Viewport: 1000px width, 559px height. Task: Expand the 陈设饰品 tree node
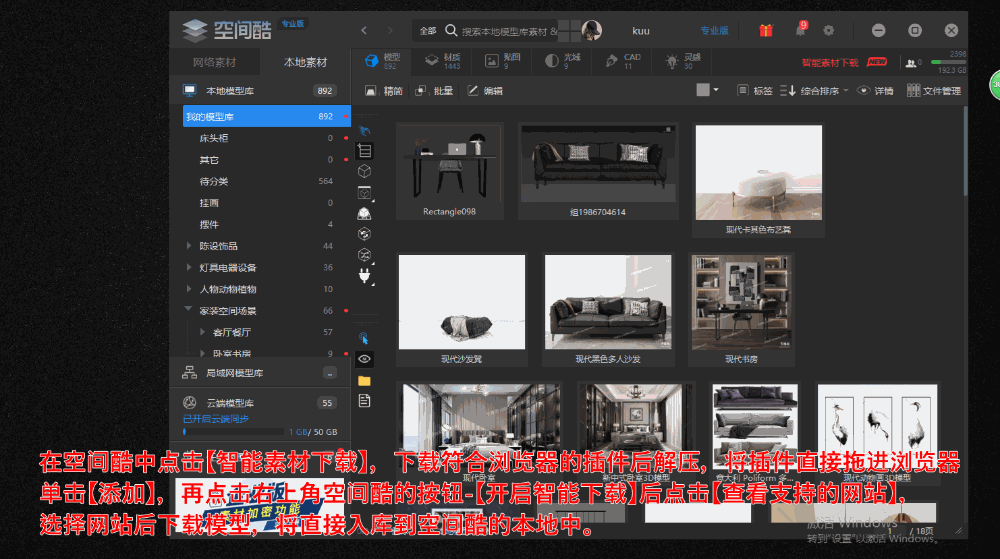click(189, 245)
